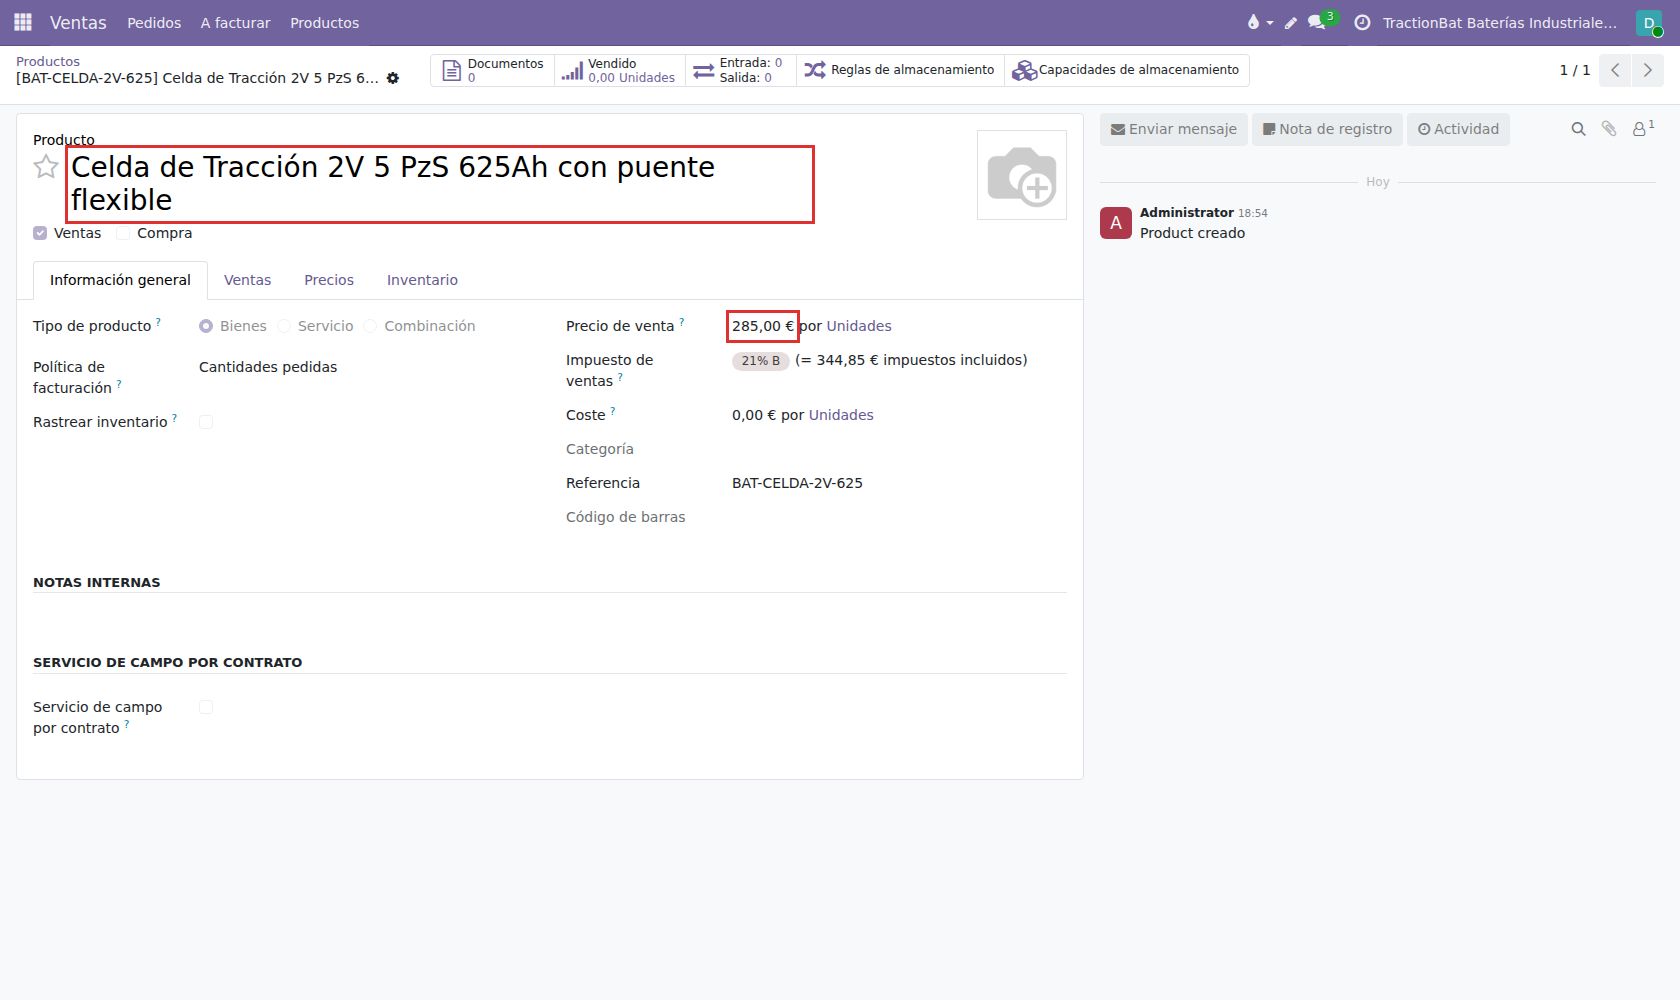Upload product image via camera placeholder

(x=1021, y=175)
